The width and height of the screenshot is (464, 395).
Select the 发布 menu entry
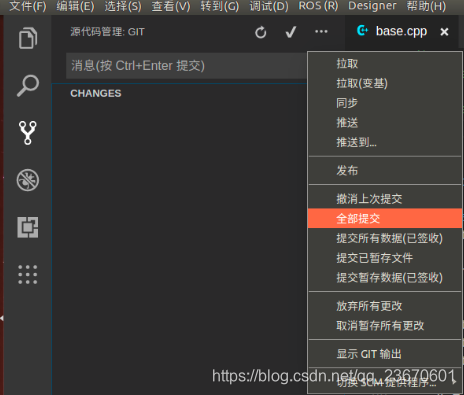pos(385,170)
